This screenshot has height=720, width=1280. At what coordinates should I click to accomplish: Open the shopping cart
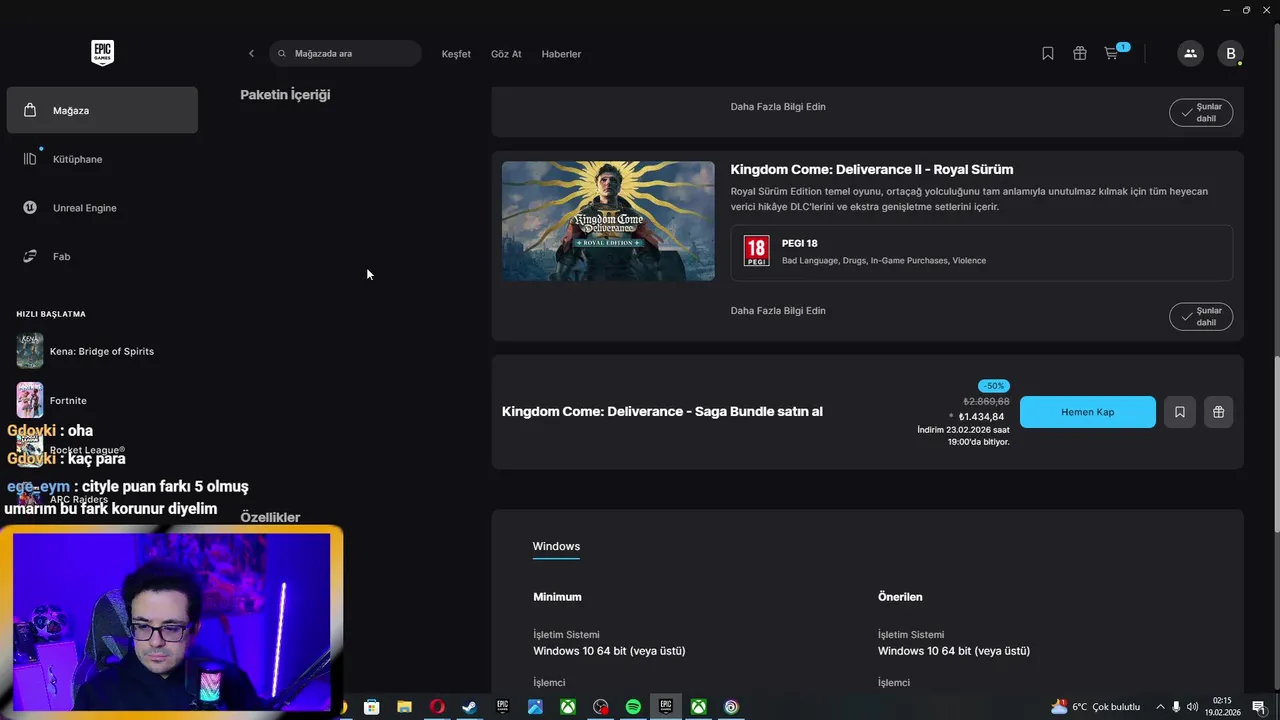tap(1112, 53)
